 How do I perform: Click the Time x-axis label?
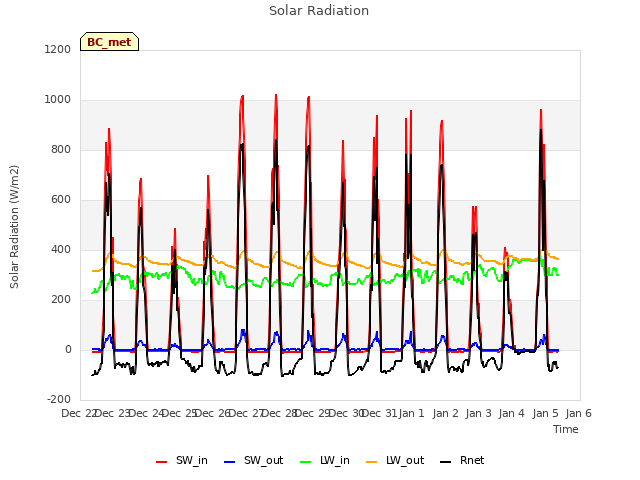coord(566,429)
